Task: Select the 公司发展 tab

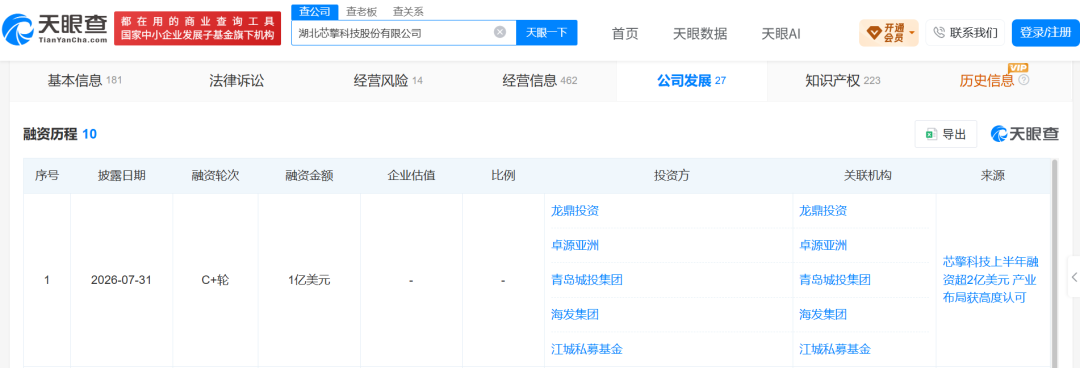Action: tap(692, 81)
